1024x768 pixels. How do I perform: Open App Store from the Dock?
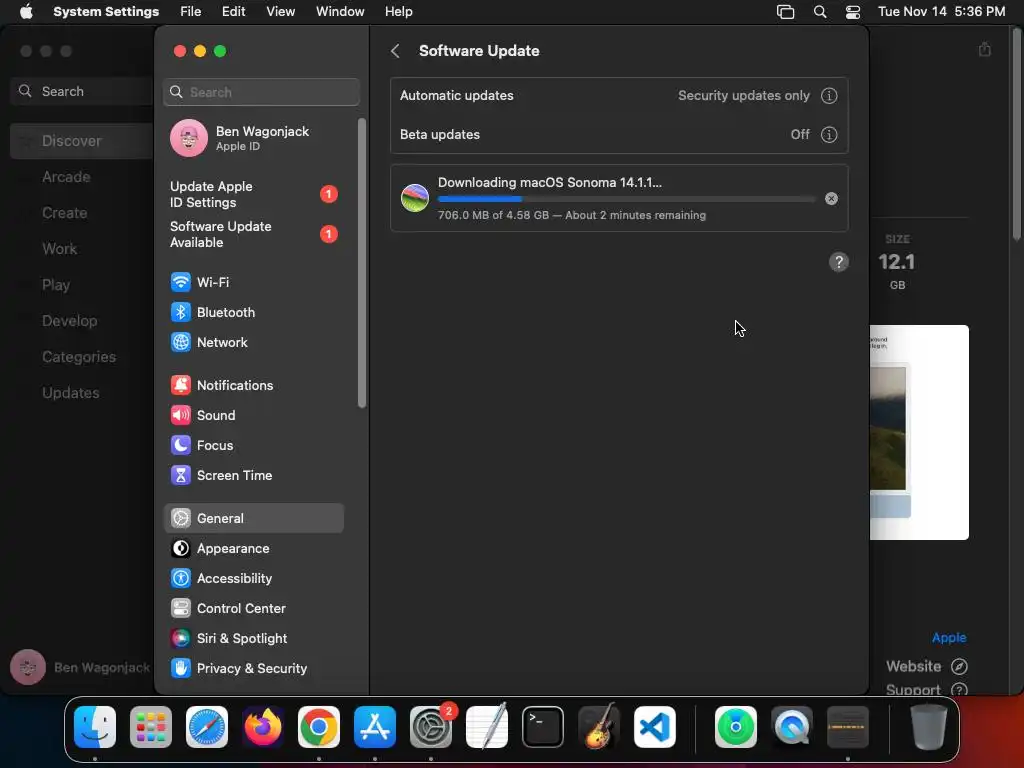(x=375, y=727)
